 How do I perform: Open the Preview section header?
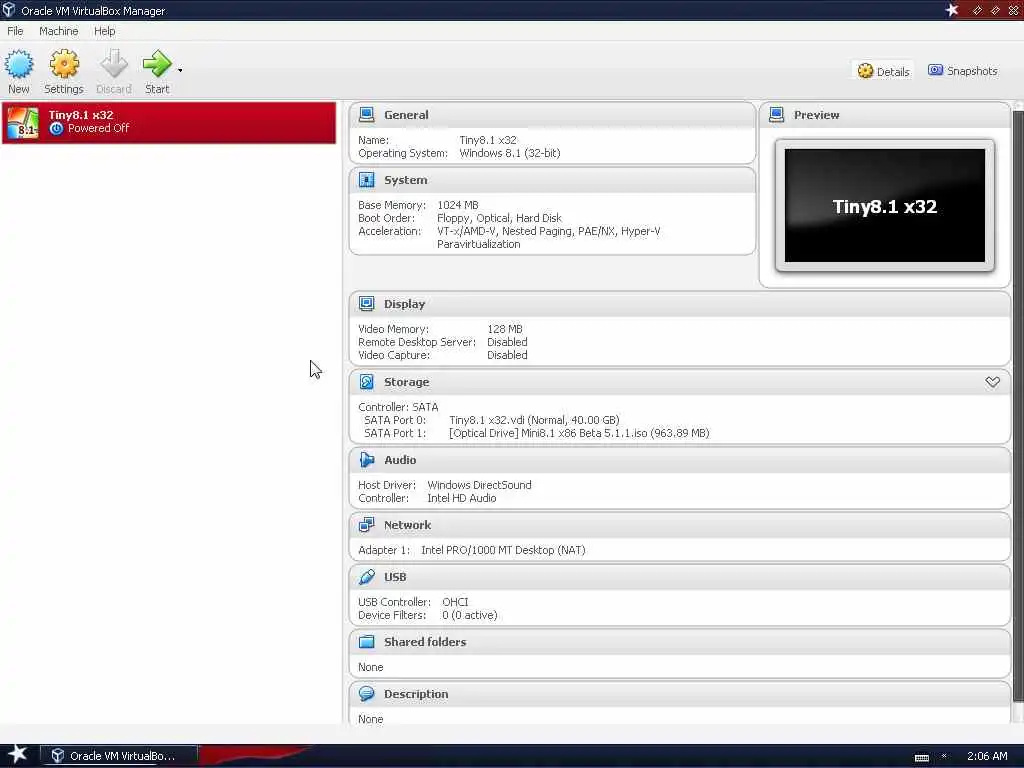click(816, 115)
